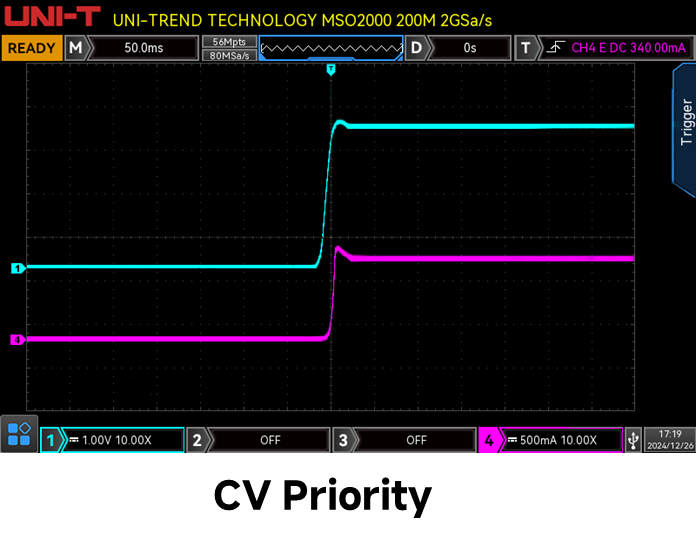Tap the D delay icon
The image size is (696, 543).
click(x=416, y=47)
